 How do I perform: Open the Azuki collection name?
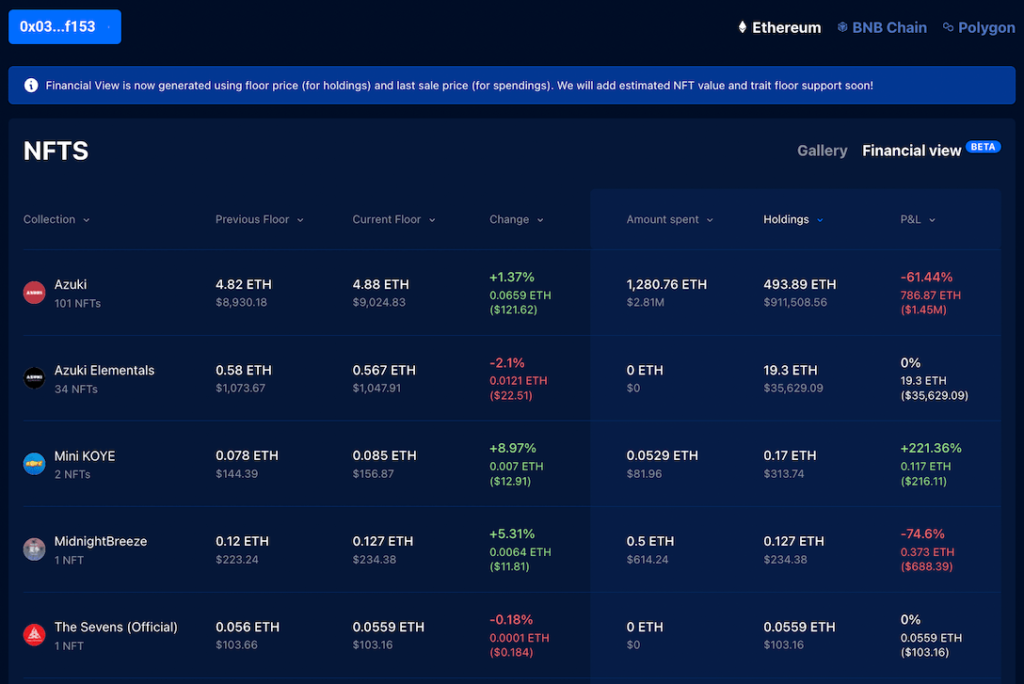point(71,284)
